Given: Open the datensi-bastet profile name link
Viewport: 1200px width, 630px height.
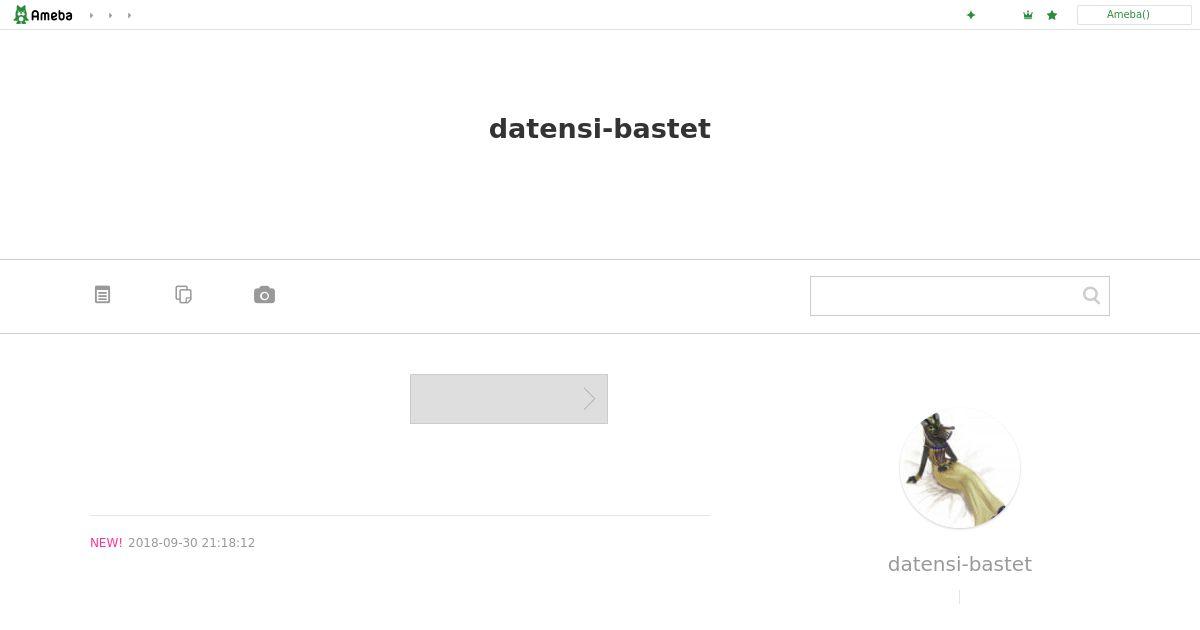Looking at the screenshot, I should (960, 564).
